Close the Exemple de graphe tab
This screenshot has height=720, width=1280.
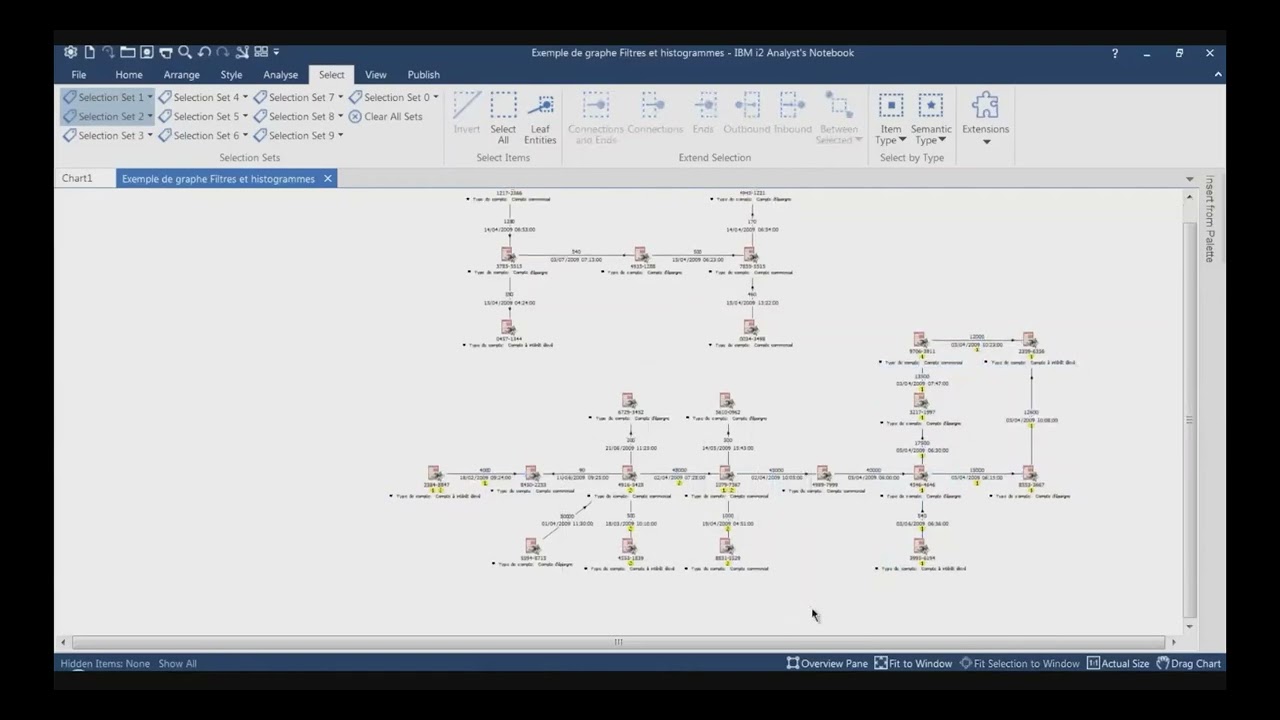(327, 178)
